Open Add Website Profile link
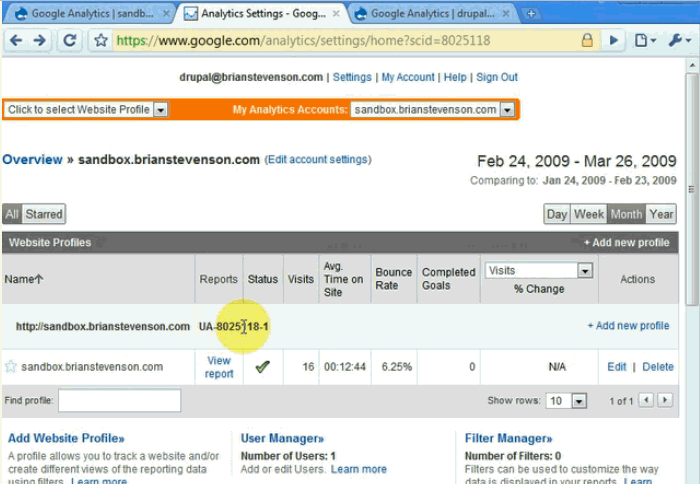 66,438
